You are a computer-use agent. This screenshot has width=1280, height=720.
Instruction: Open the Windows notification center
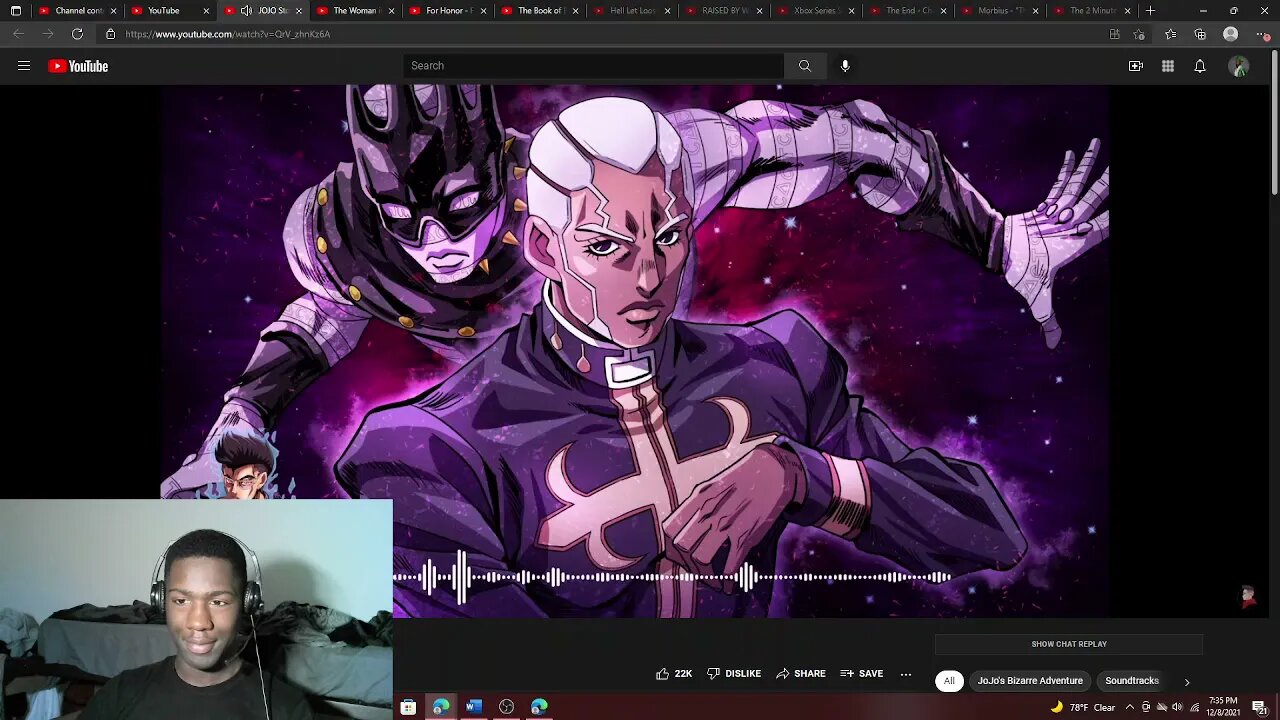1259,707
